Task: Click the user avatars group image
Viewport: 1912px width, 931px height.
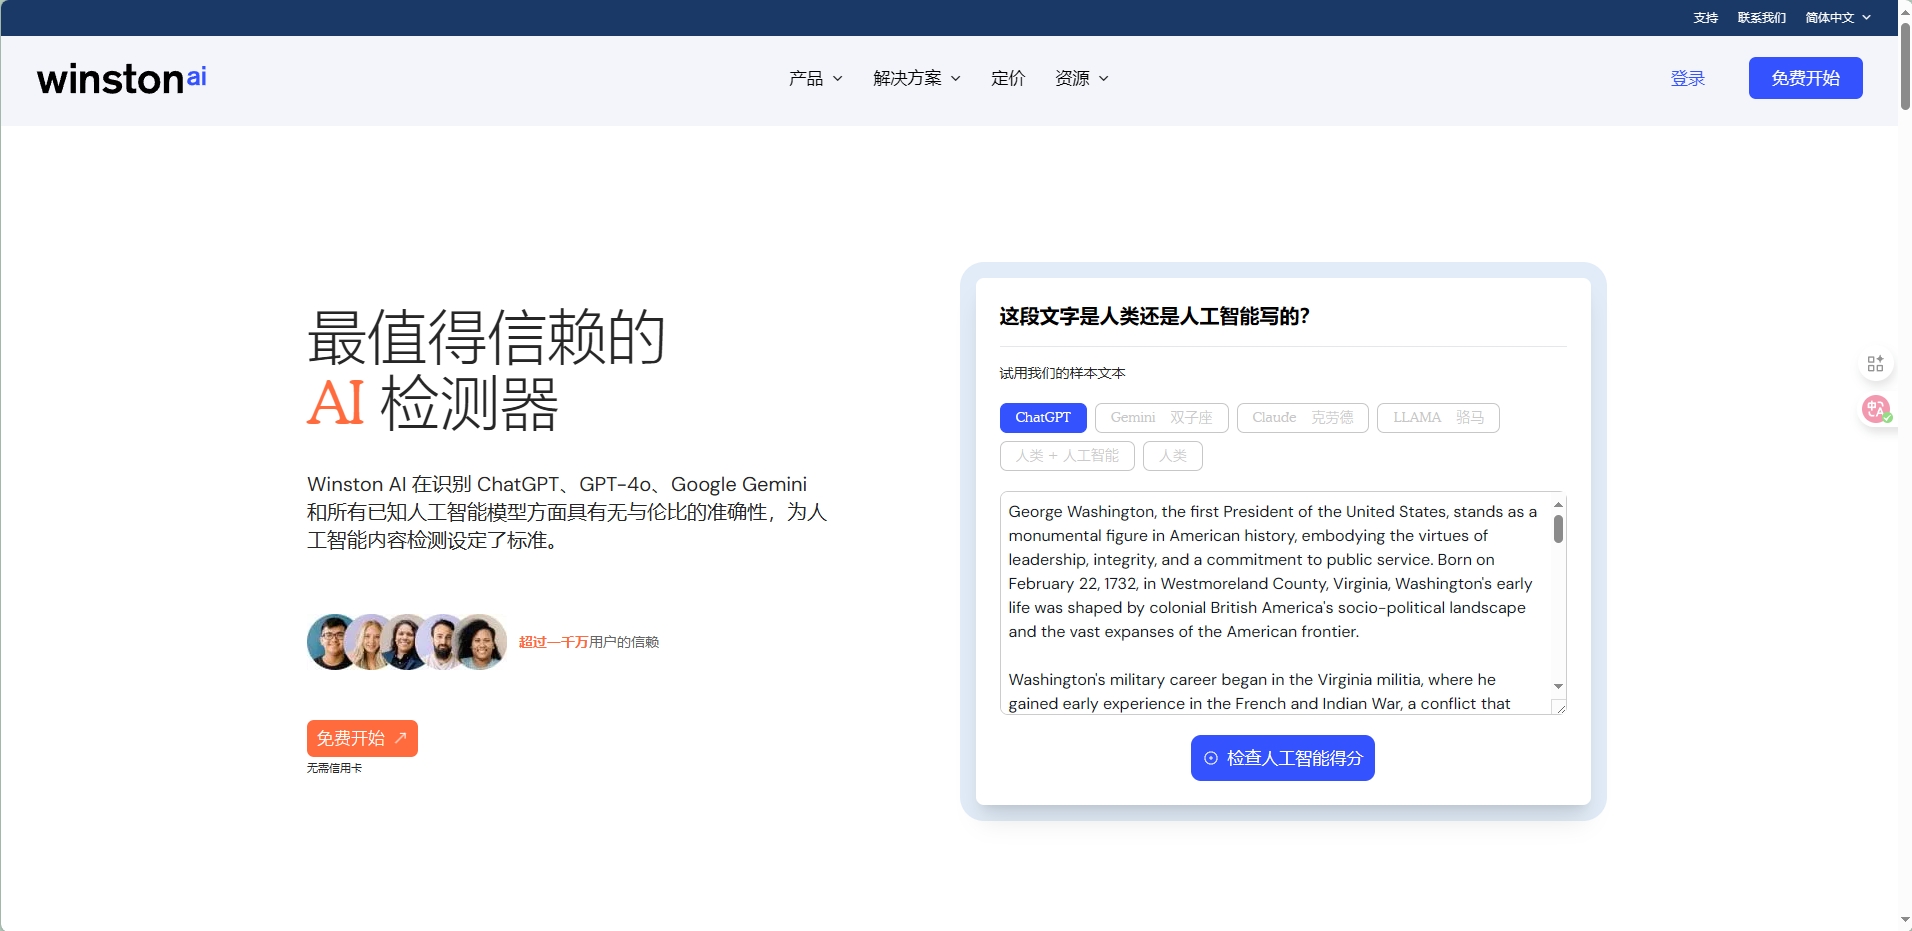Action: [x=406, y=642]
